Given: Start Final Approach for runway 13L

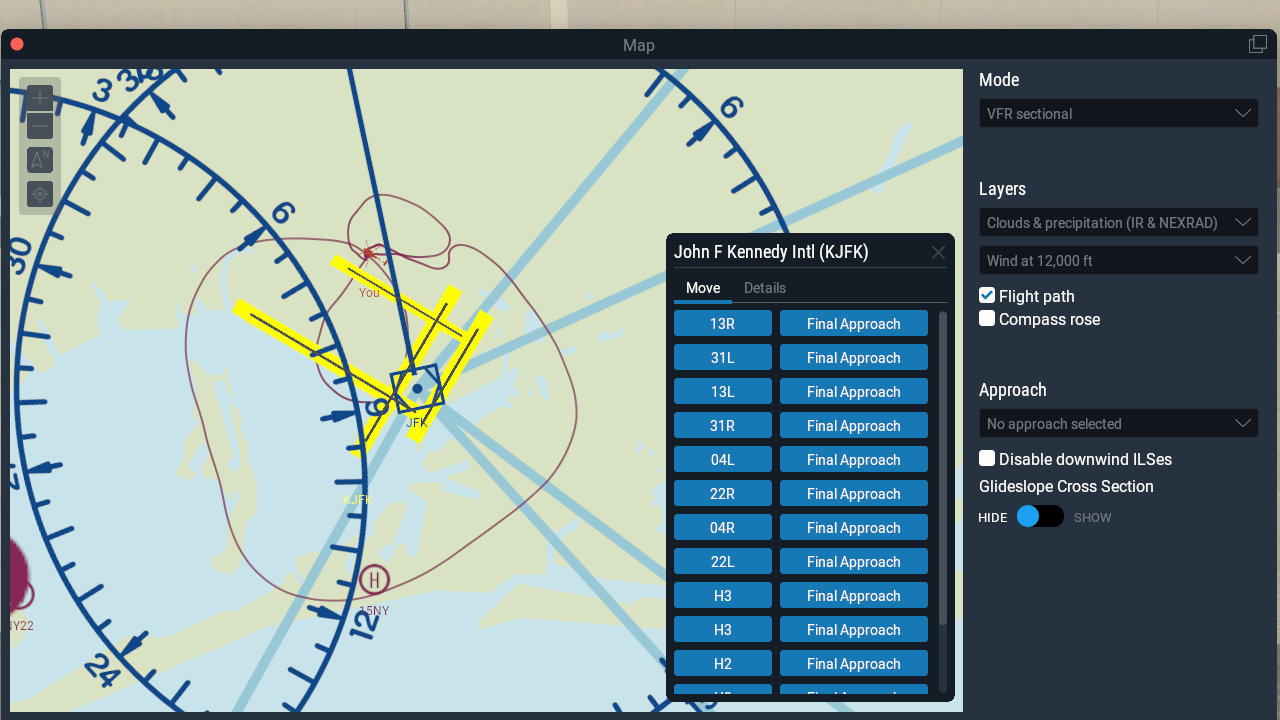Looking at the screenshot, I should (x=854, y=392).
